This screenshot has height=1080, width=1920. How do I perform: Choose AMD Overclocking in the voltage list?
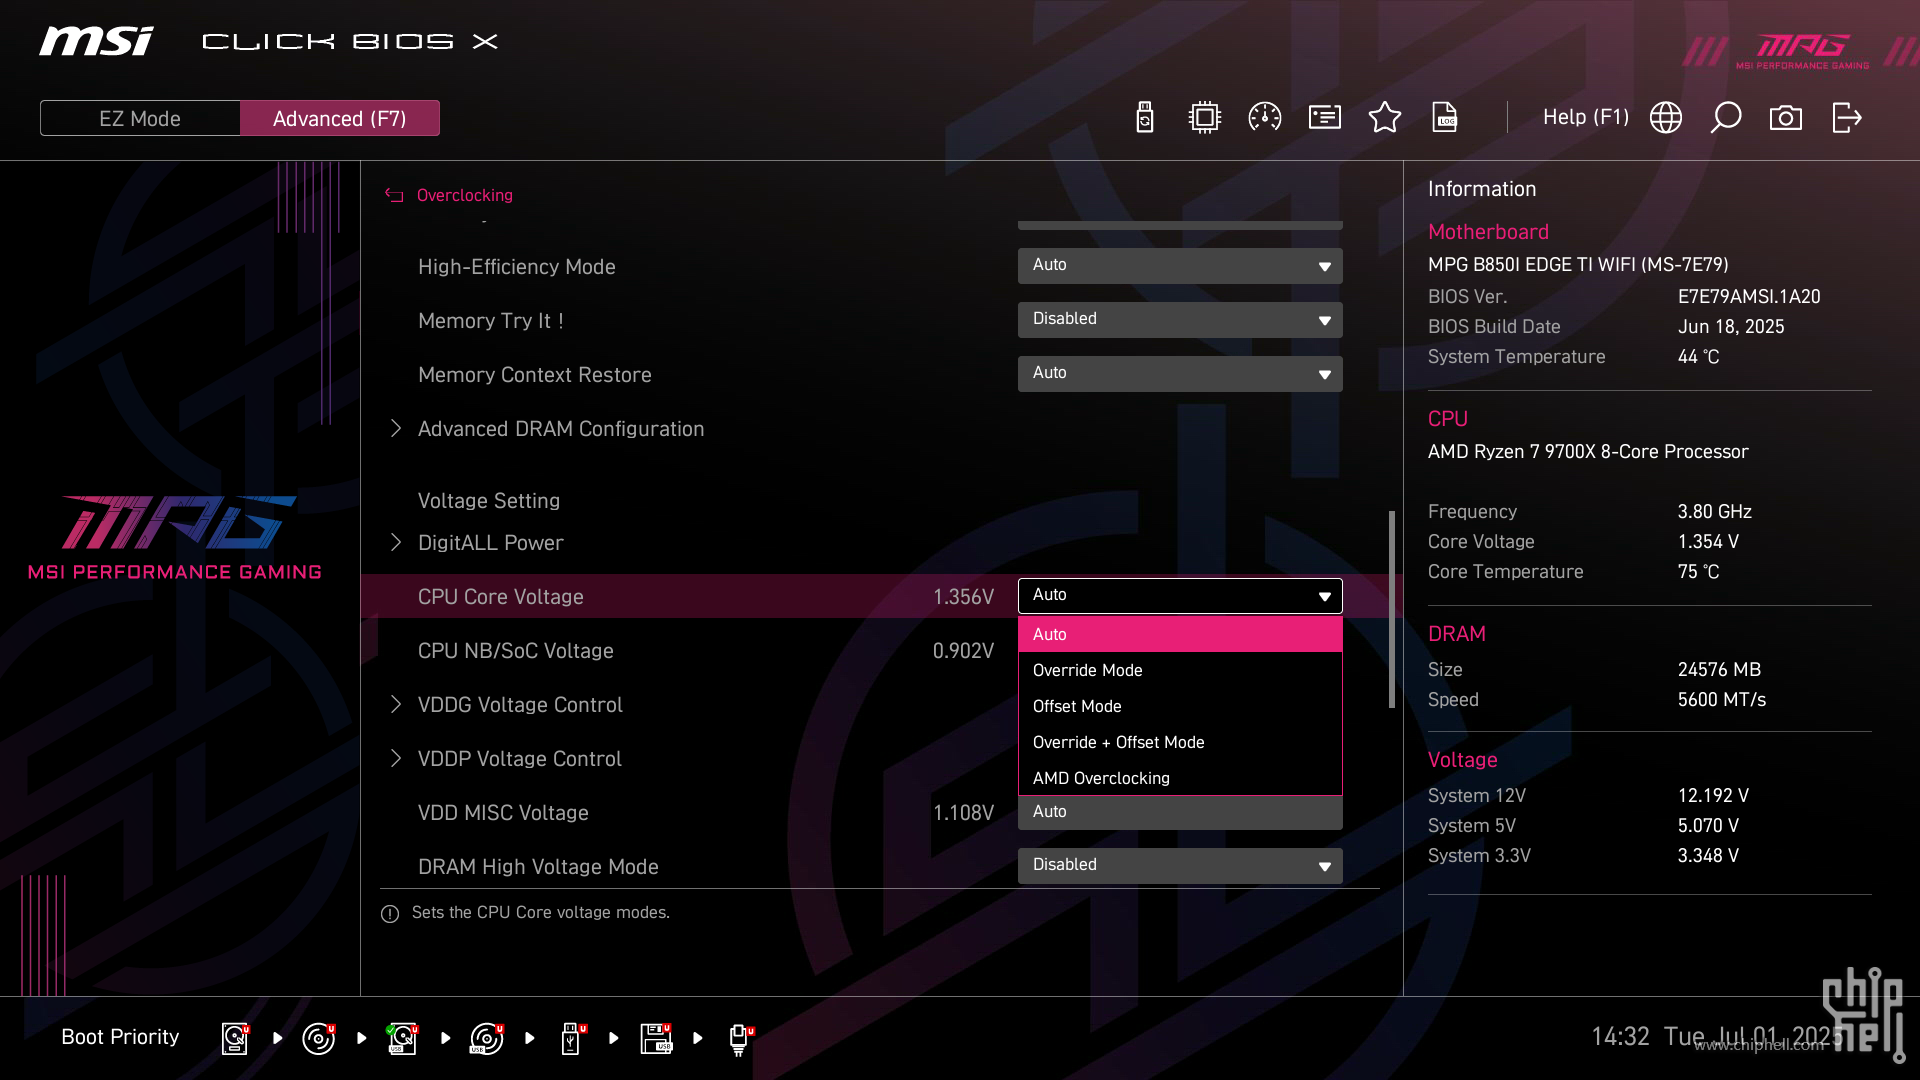click(1180, 778)
